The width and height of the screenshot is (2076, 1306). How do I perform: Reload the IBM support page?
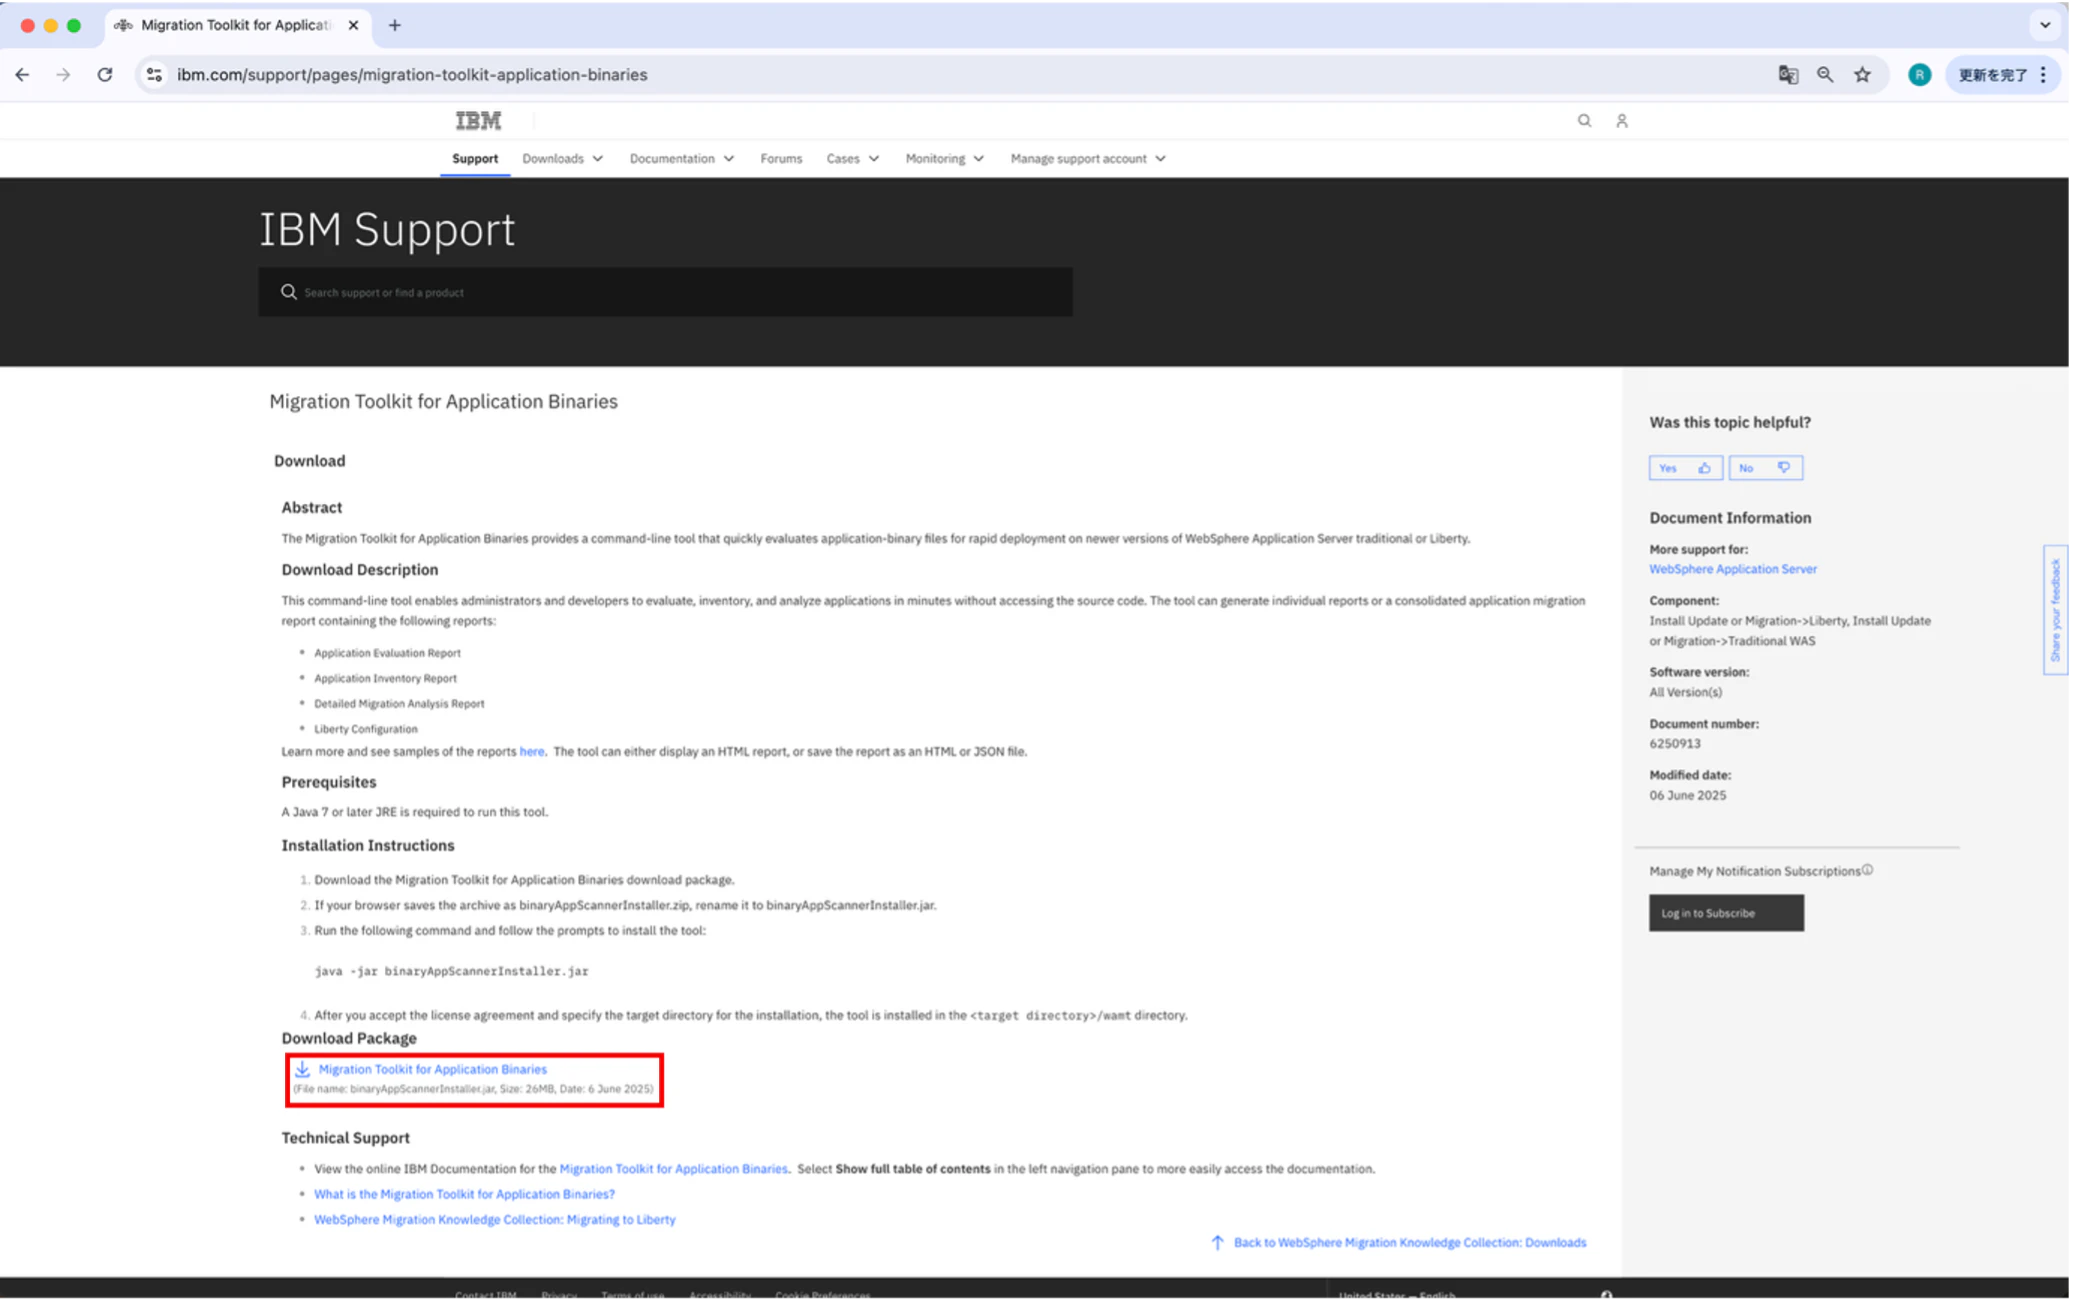coord(105,75)
